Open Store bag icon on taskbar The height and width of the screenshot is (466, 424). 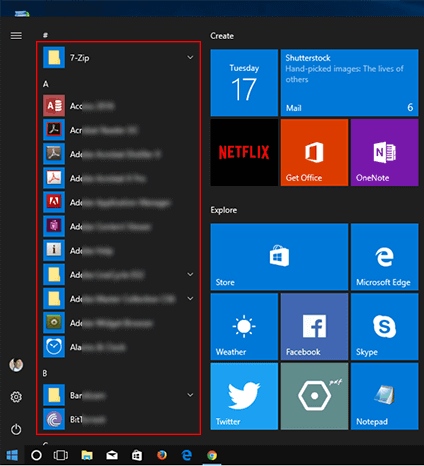(137, 455)
